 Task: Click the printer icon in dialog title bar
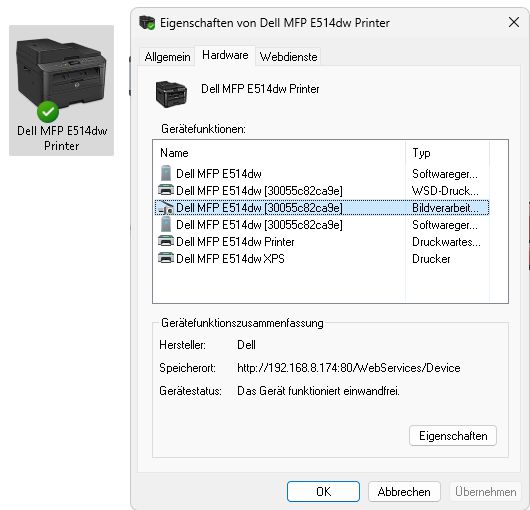point(147,23)
